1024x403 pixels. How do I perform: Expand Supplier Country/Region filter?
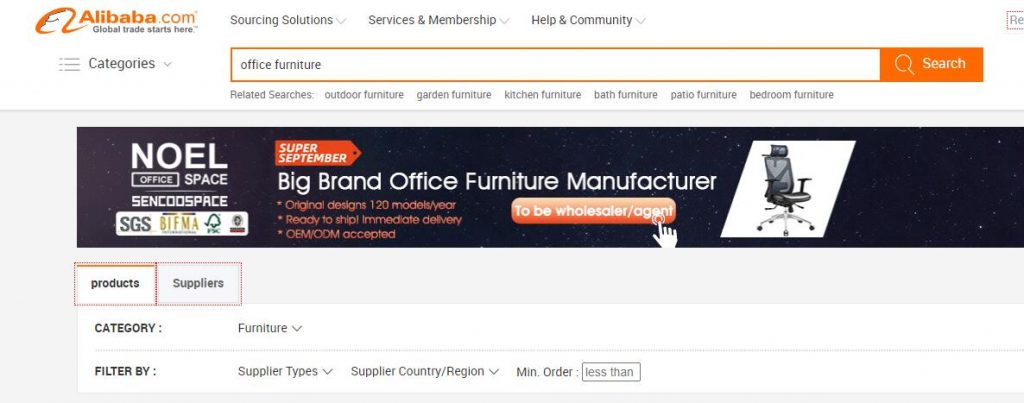[424, 371]
